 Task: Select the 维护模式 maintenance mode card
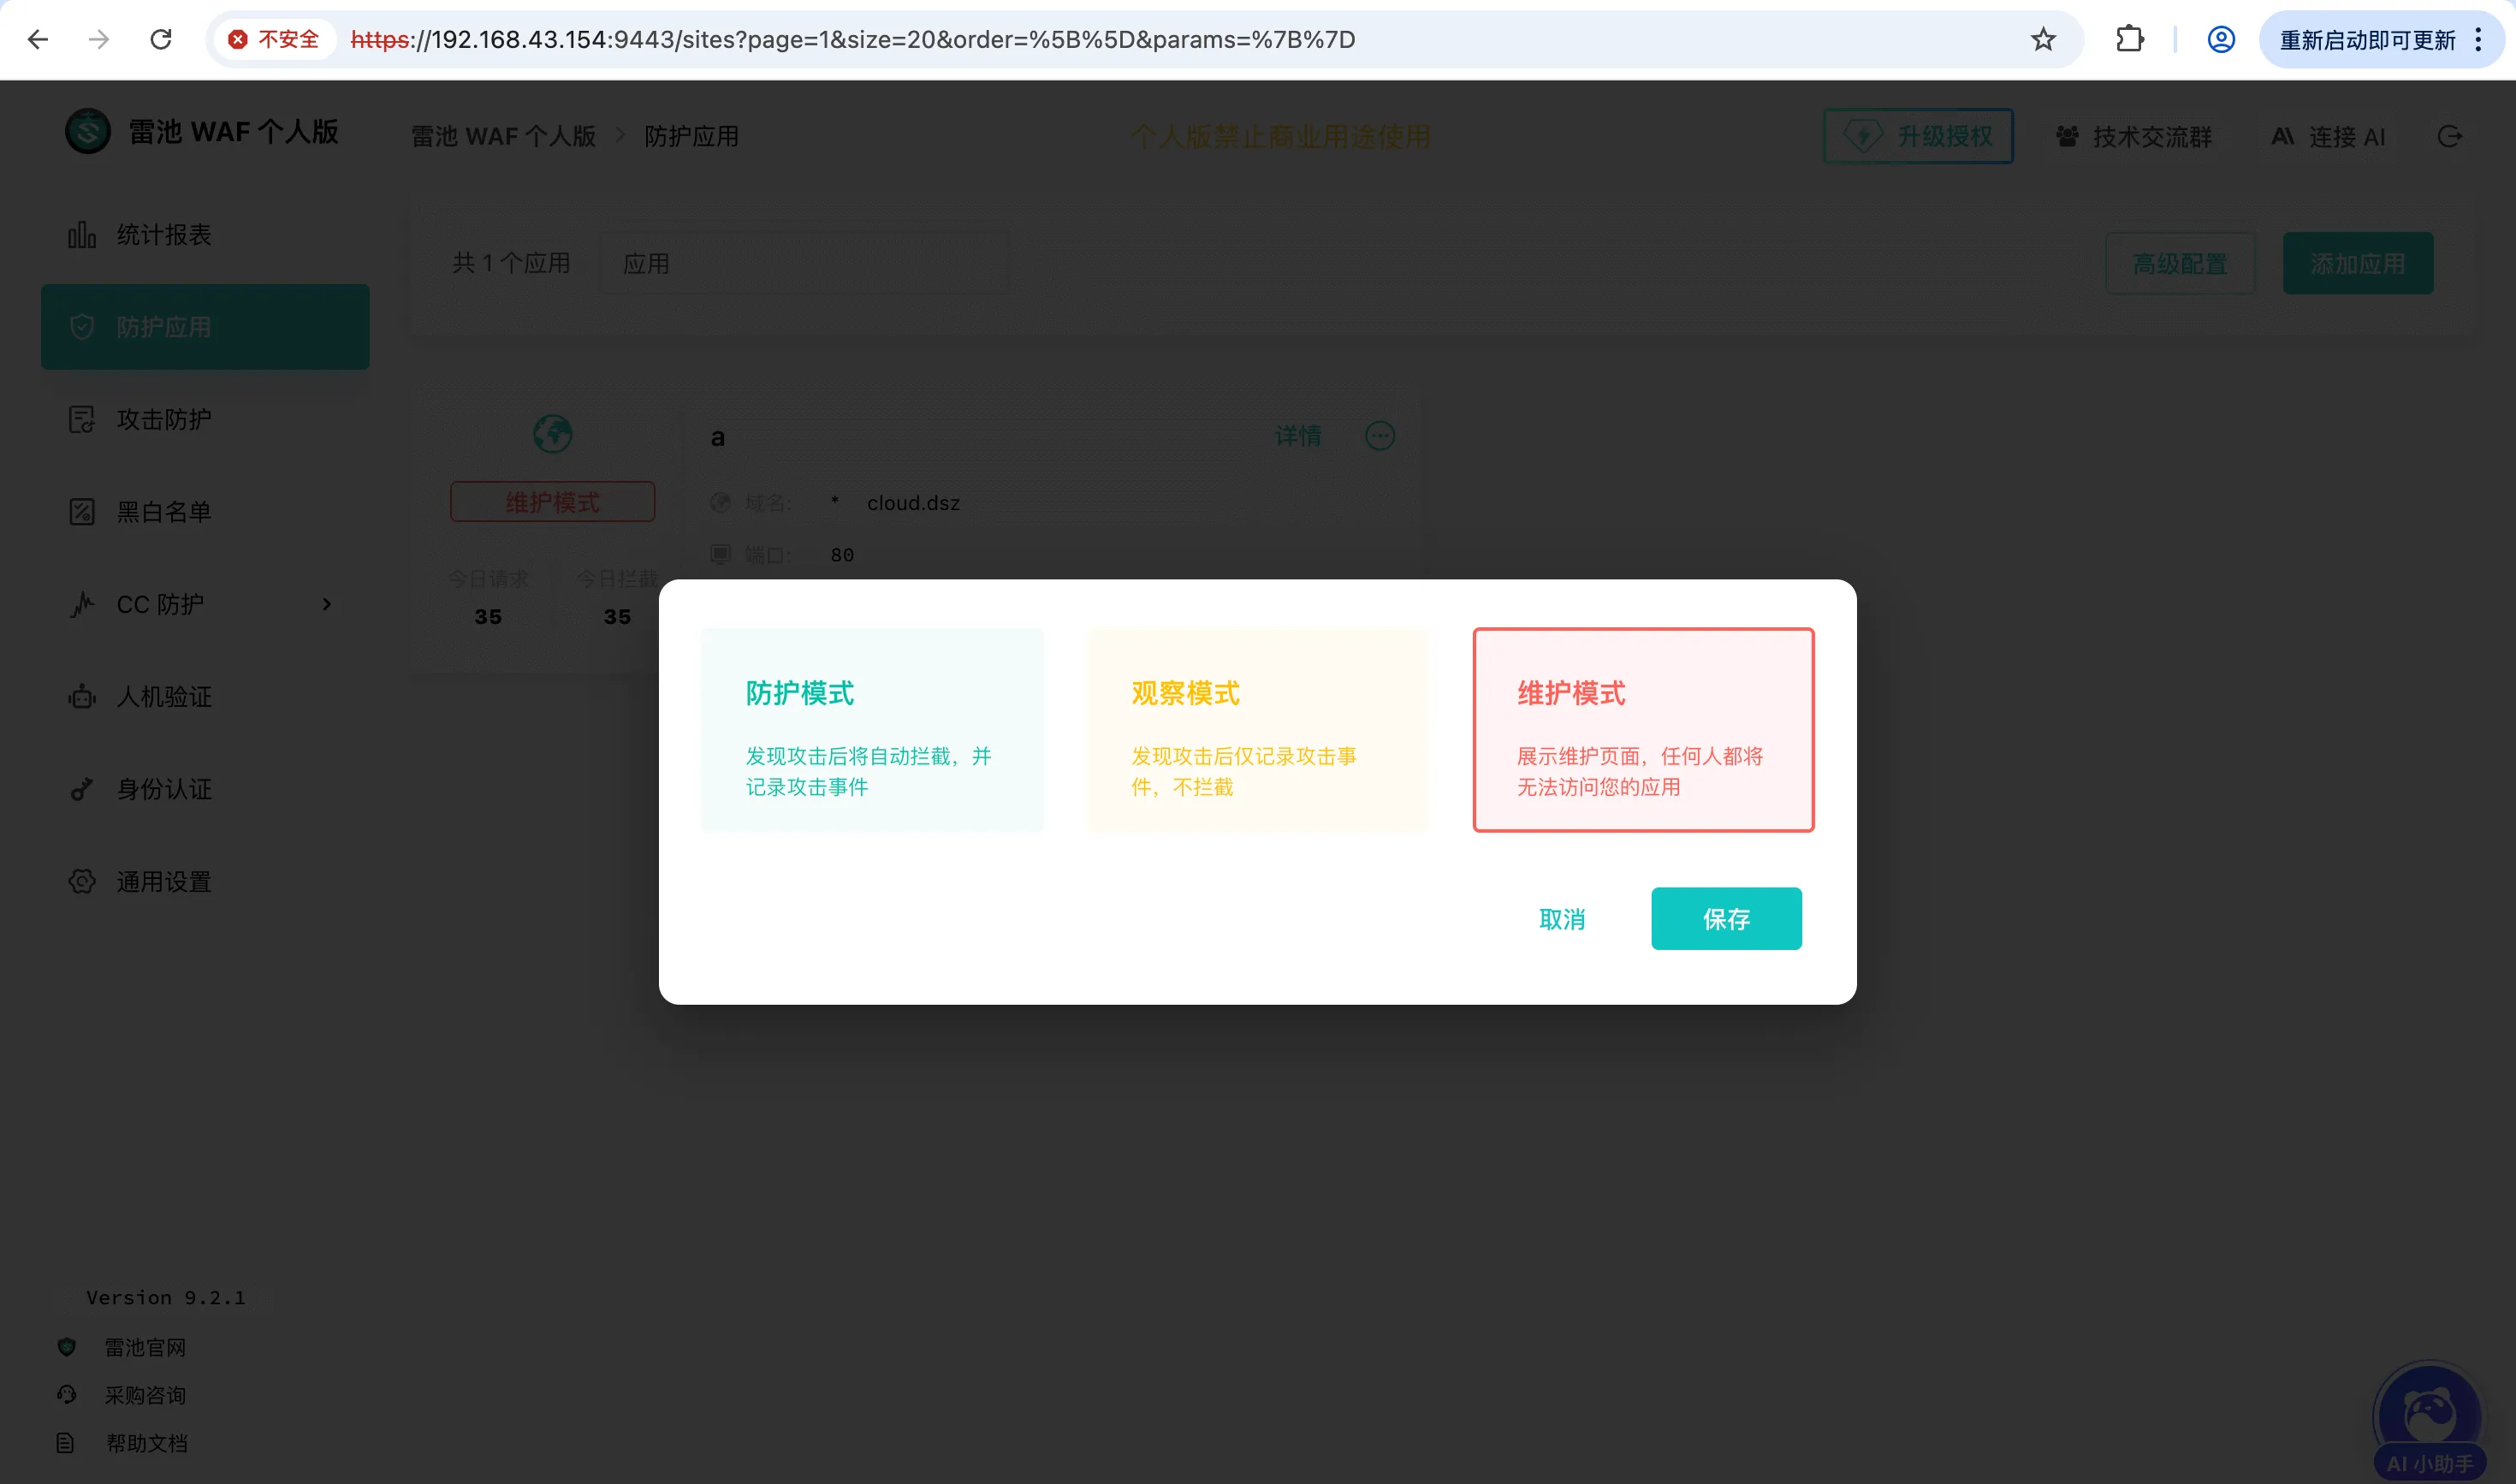(1643, 730)
